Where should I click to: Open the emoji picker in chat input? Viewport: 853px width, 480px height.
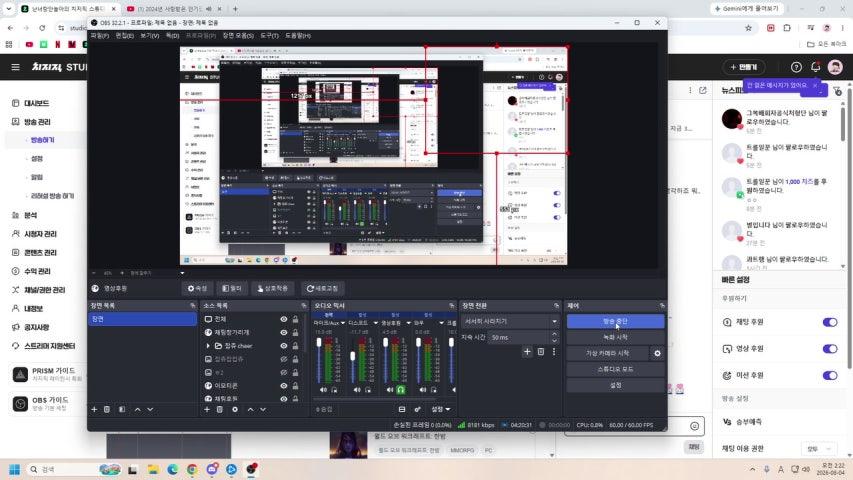[695, 426]
